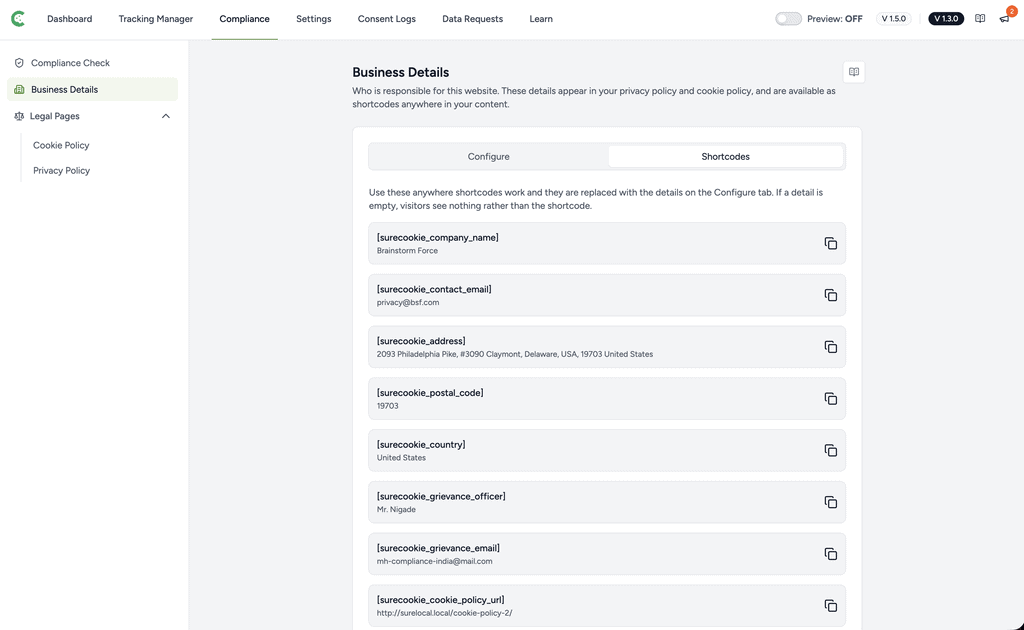Click the V 1.5.0 version badge

(893, 18)
